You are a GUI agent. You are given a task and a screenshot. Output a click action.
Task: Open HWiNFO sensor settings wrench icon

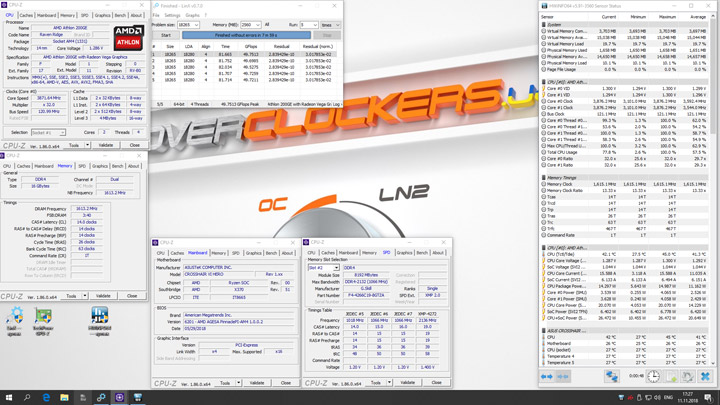[x=687, y=376]
